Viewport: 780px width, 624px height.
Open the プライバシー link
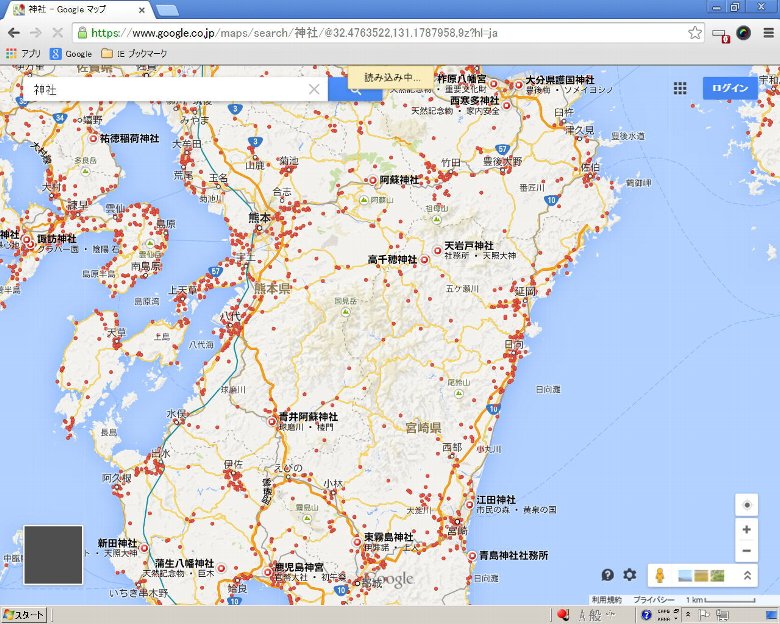(x=653, y=600)
